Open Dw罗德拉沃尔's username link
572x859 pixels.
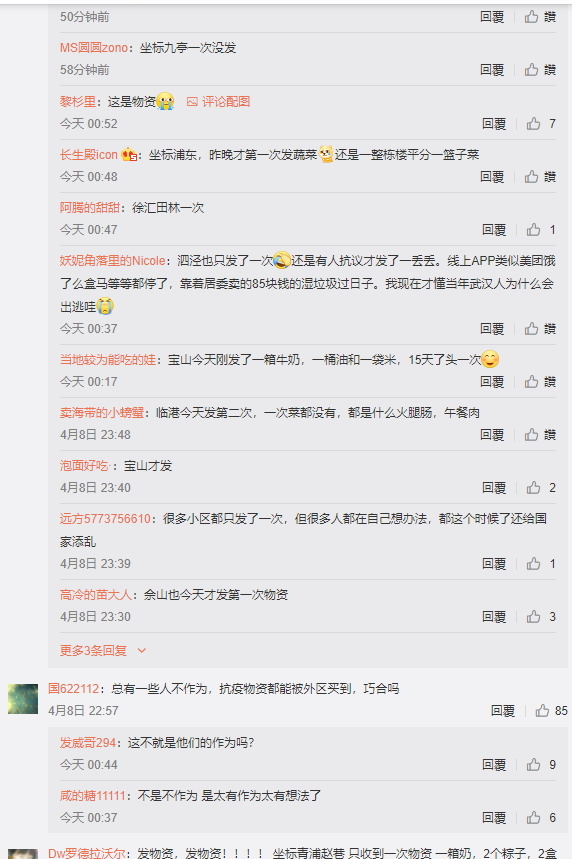pyautogui.click(x=87, y=853)
